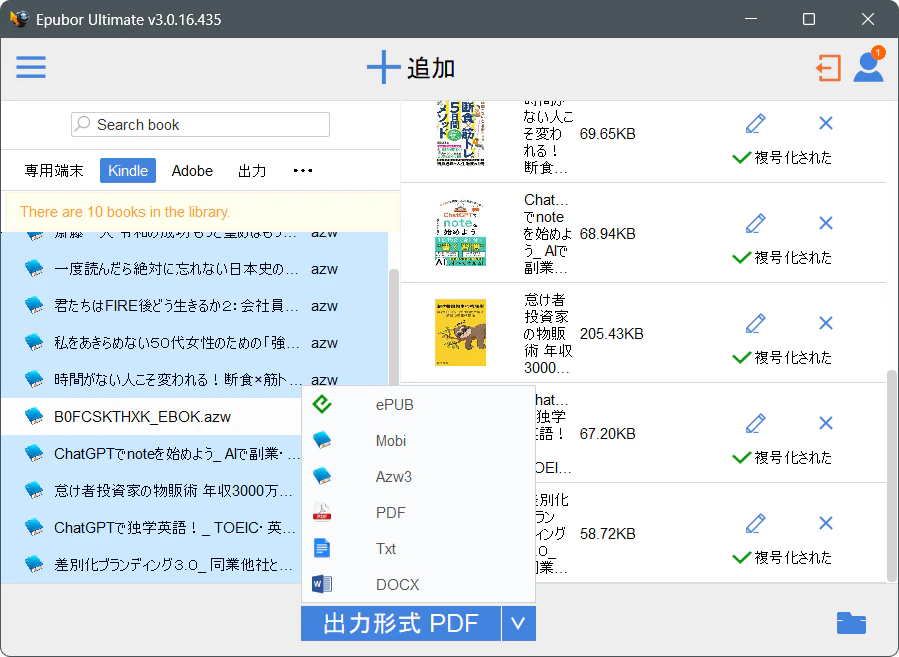
Task: Choose PDF output format
Action: click(419, 513)
